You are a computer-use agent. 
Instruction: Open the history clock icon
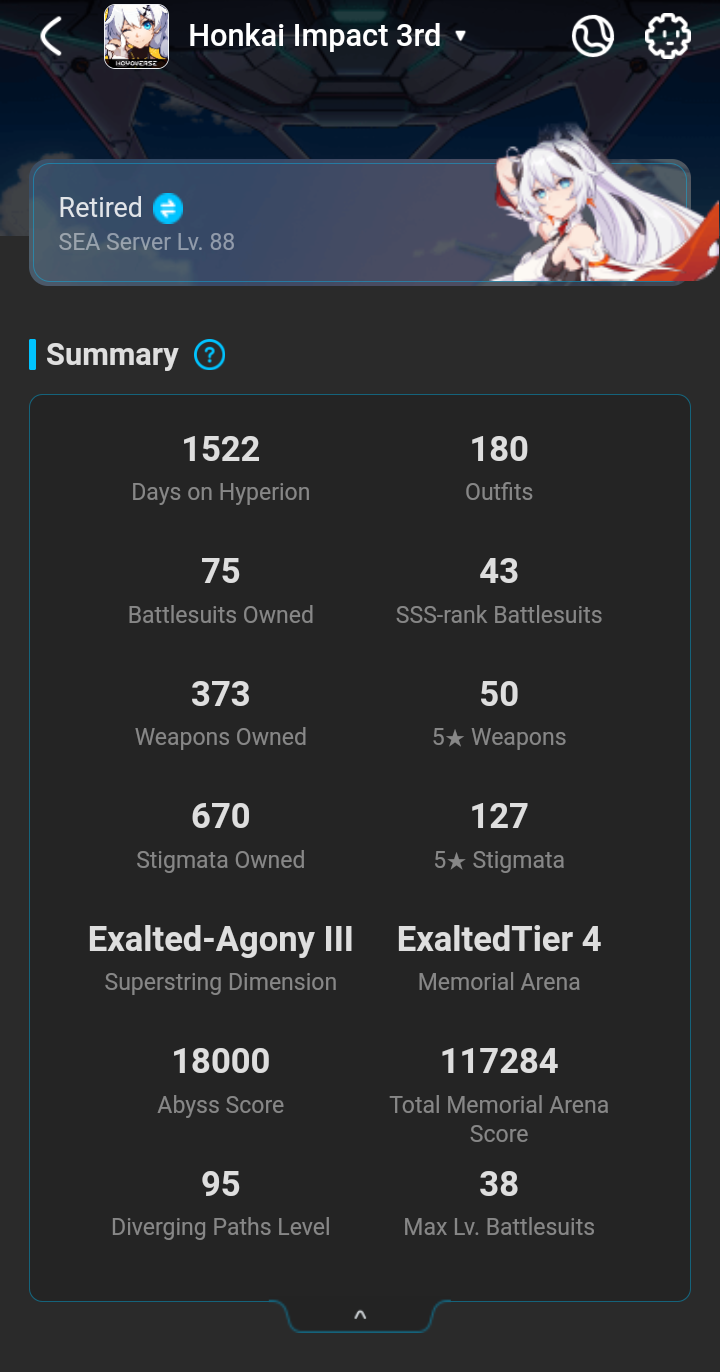click(592, 37)
